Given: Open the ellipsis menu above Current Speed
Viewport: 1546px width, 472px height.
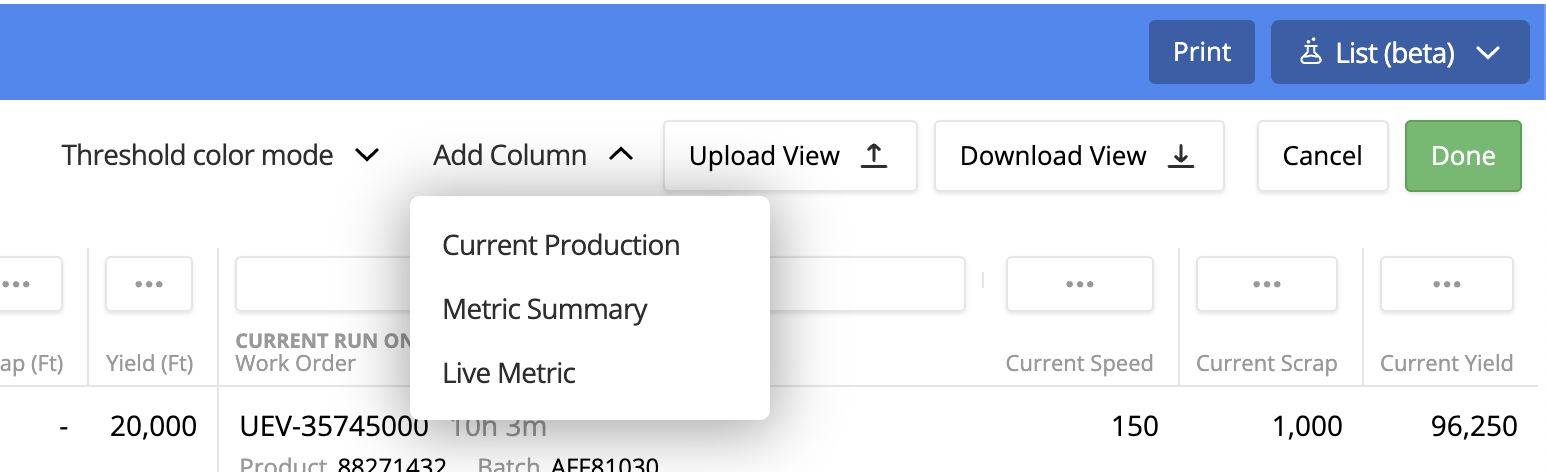Looking at the screenshot, I should coord(1079,284).
